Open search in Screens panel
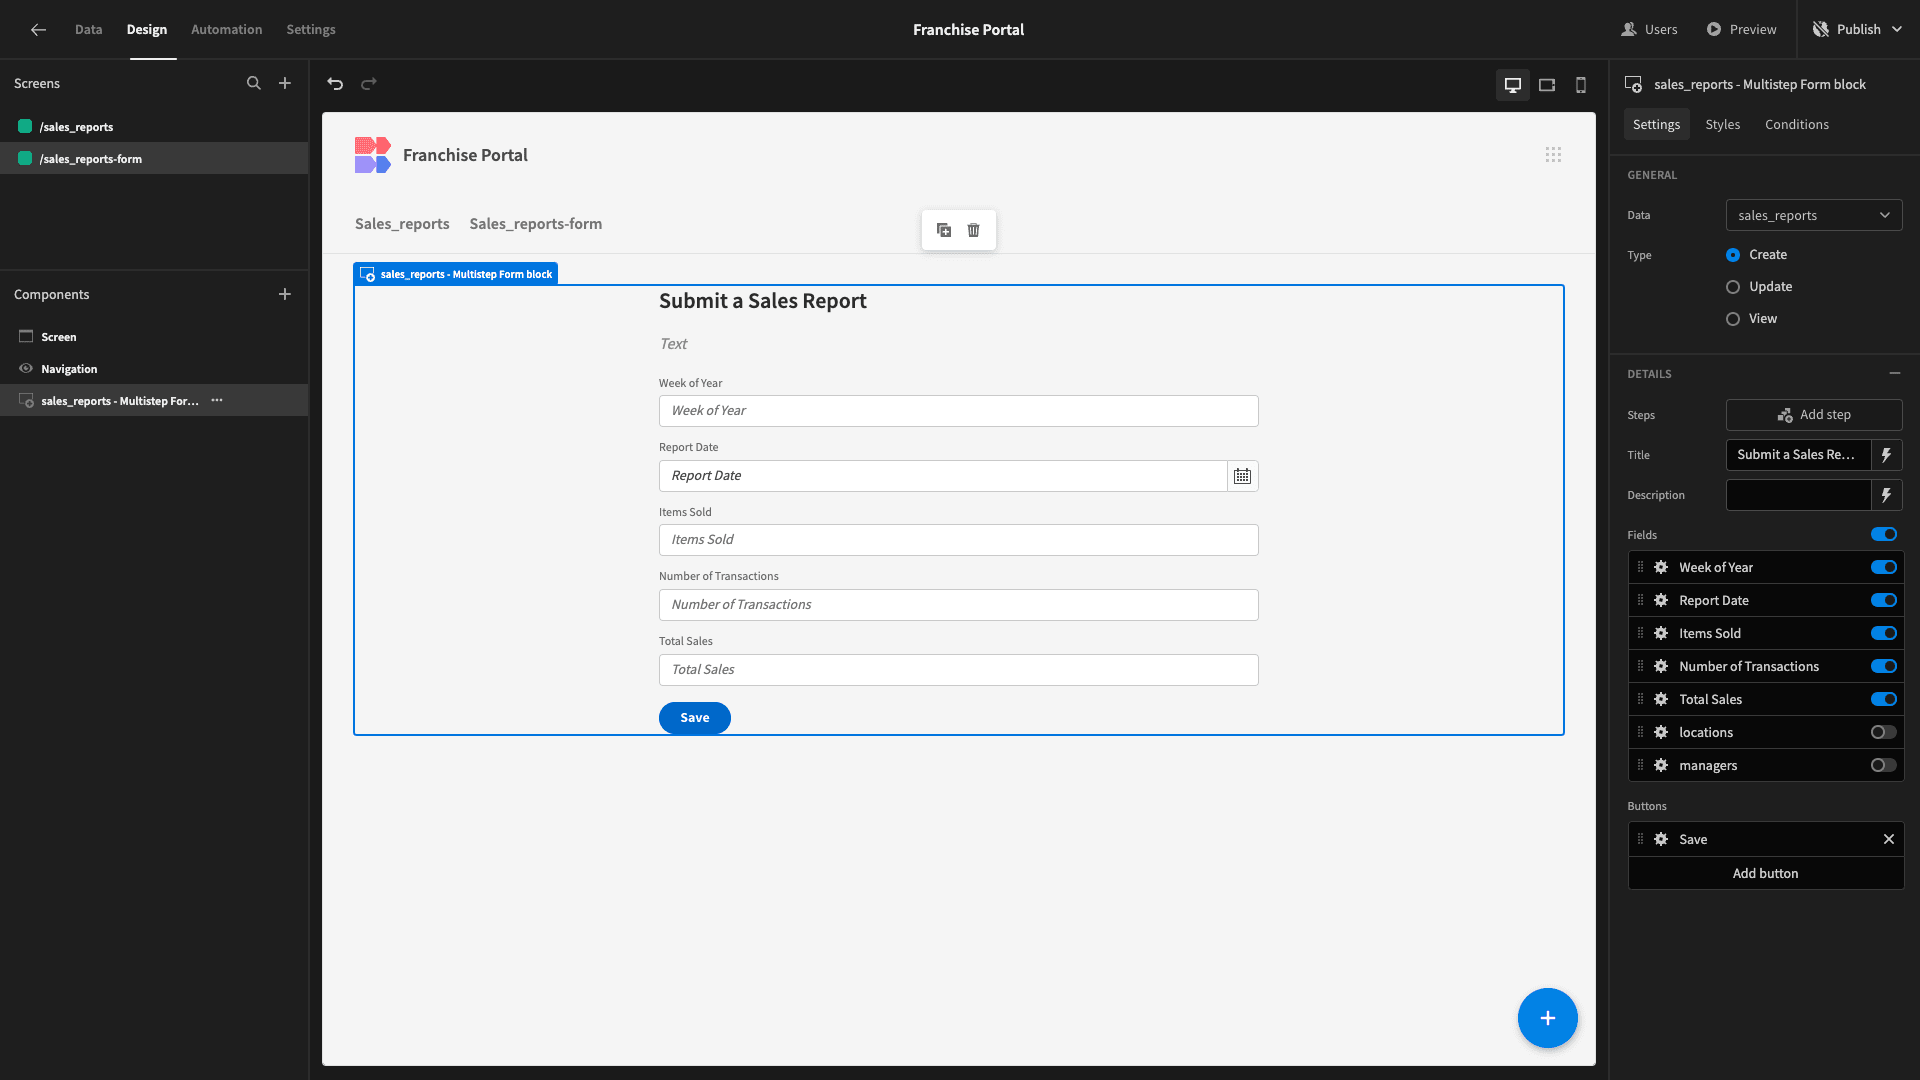Screen dimensions: 1920x1080 pos(254,83)
